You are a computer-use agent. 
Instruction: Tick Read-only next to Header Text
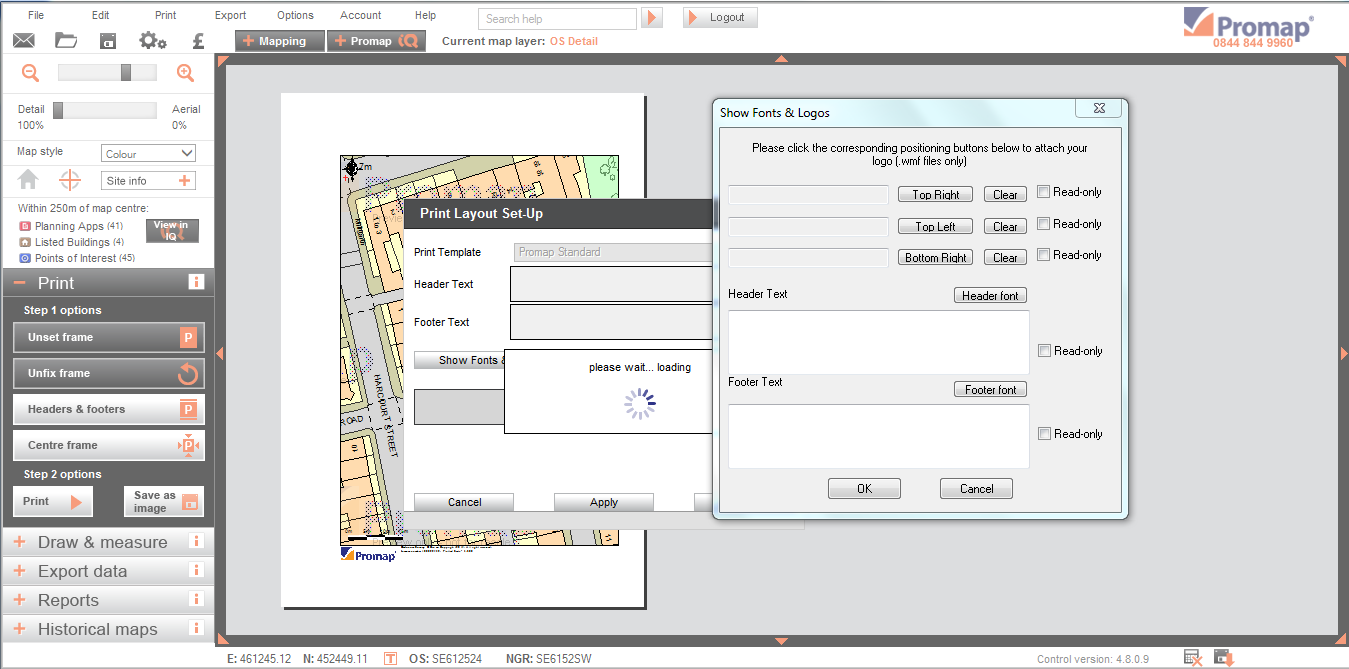coord(1045,350)
